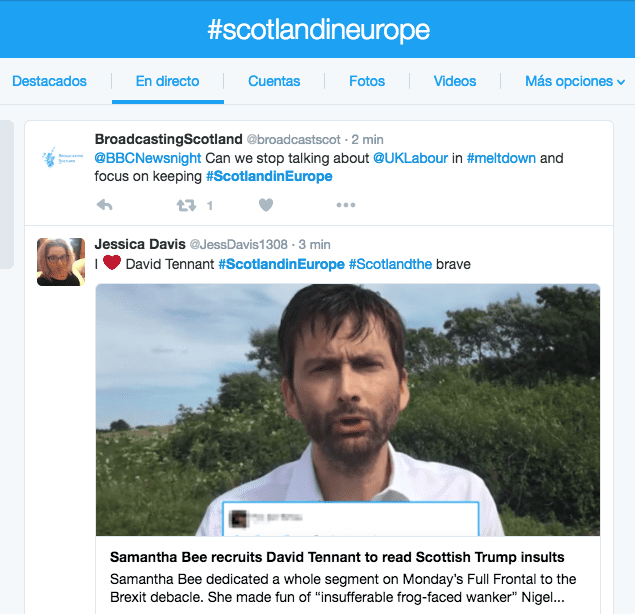The width and height of the screenshot is (635, 614).
Task: Open the Samantha Bee article headline
Action: (x=337, y=557)
